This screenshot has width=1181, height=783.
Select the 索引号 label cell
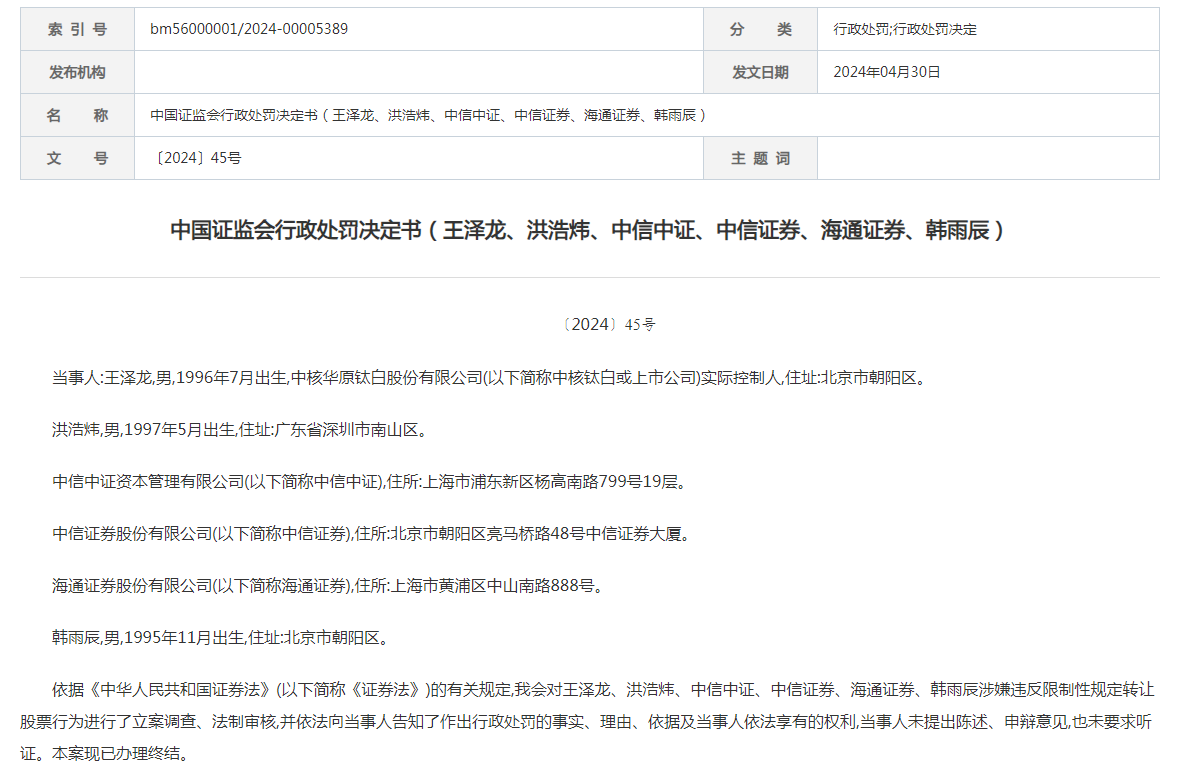78,29
